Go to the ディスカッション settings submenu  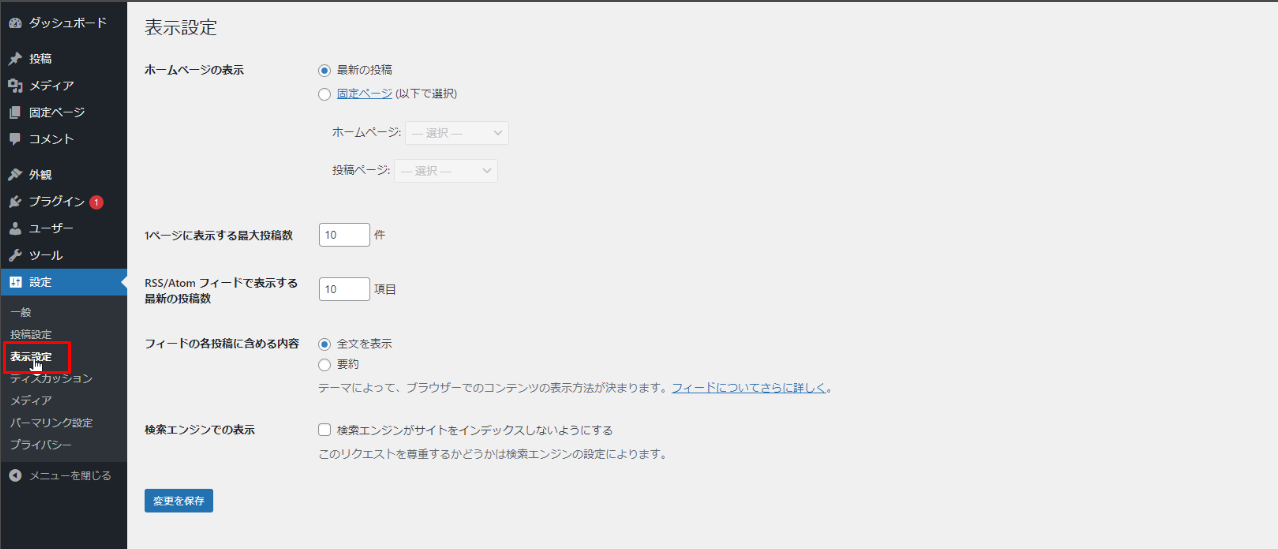click(51, 378)
